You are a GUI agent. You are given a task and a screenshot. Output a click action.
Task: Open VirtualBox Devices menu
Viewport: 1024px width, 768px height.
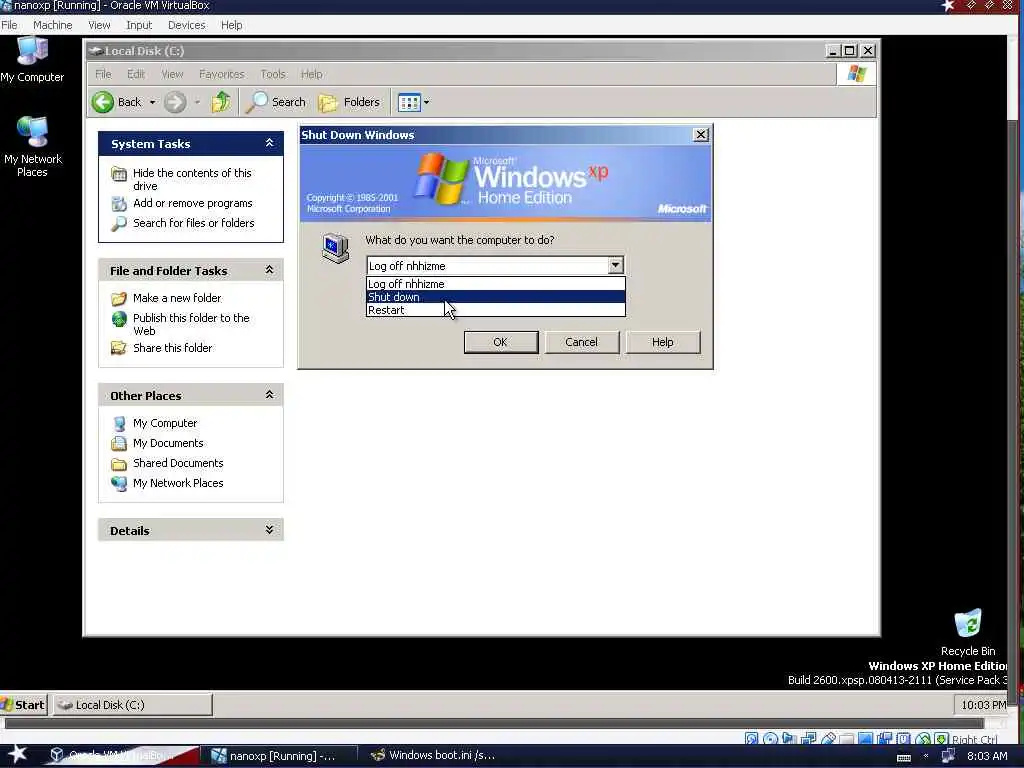(186, 25)
